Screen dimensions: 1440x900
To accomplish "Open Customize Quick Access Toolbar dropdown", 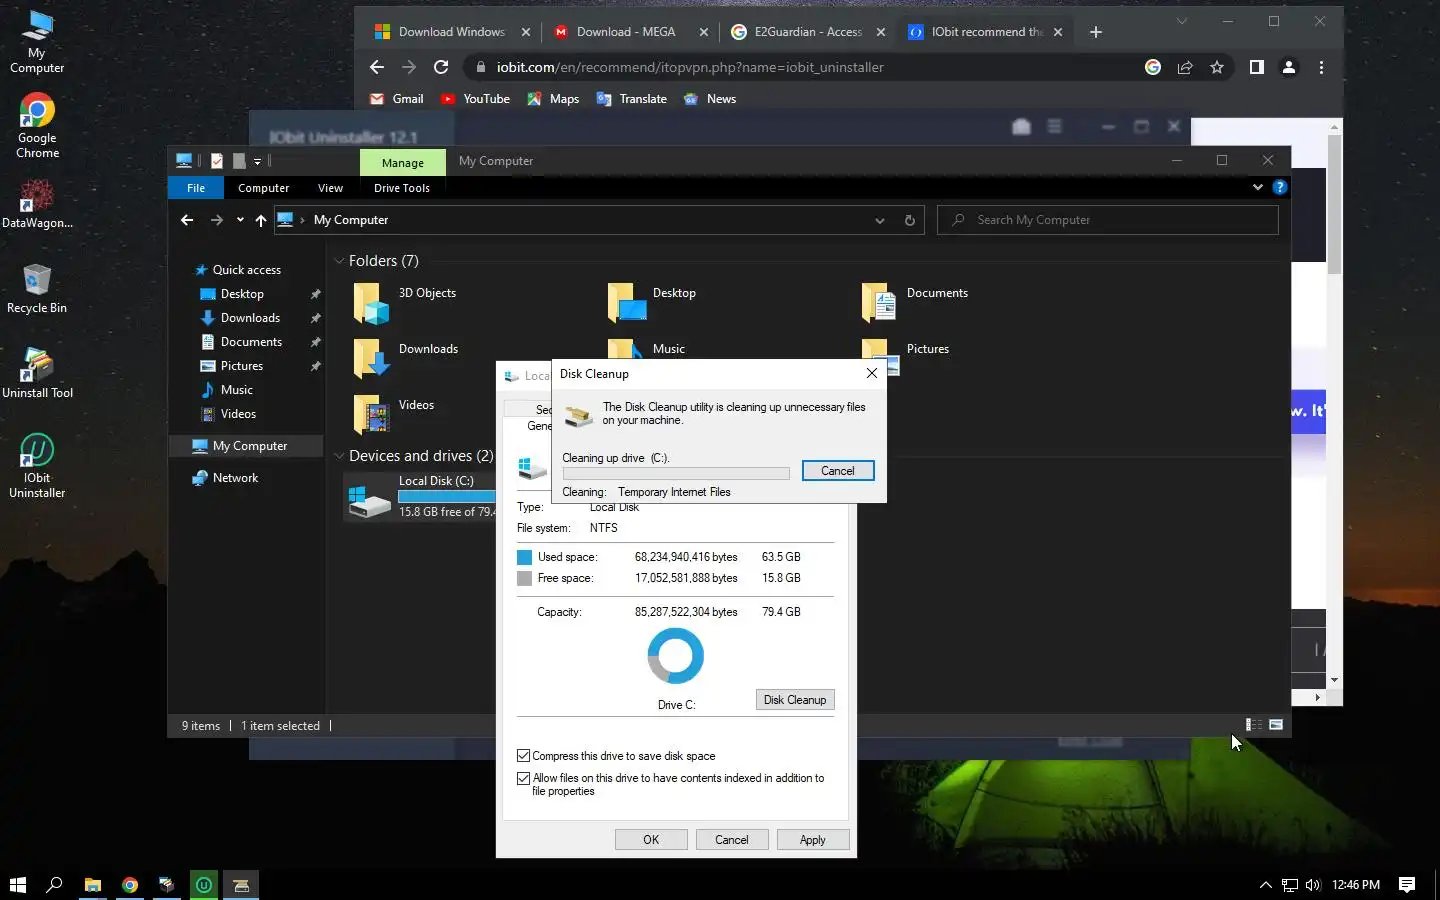I will [x=257, y=161].
